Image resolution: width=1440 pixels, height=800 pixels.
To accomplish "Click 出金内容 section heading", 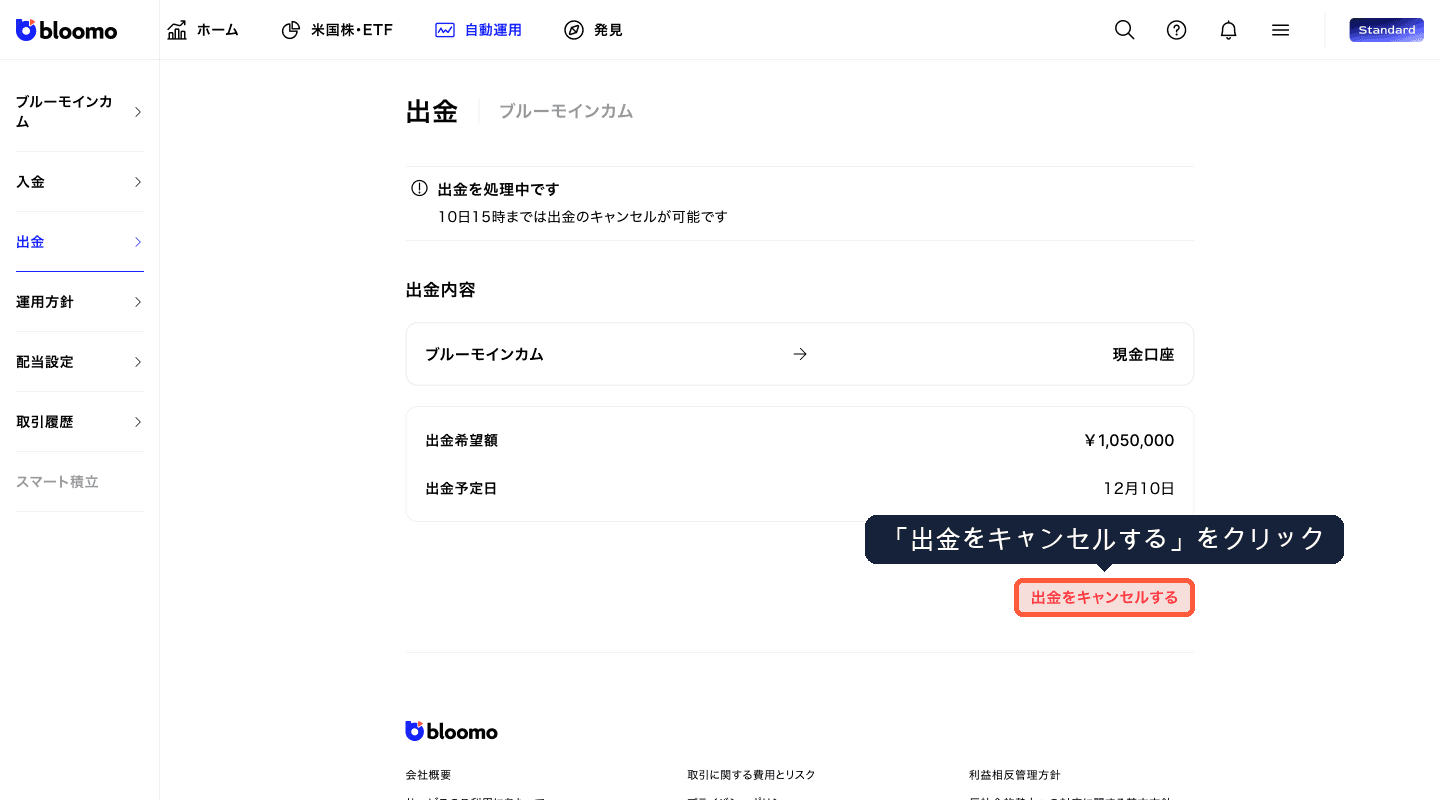I will [440, 290].
